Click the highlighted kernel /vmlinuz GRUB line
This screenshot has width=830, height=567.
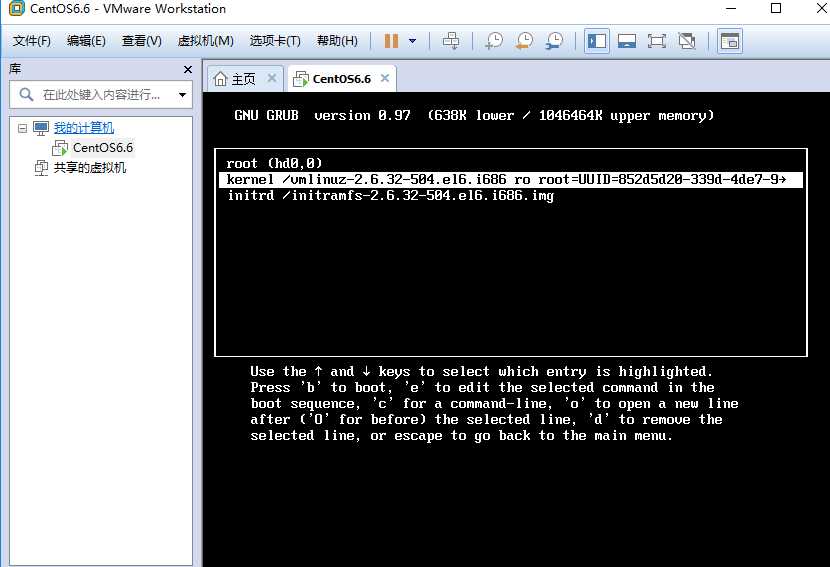point(511,179)
